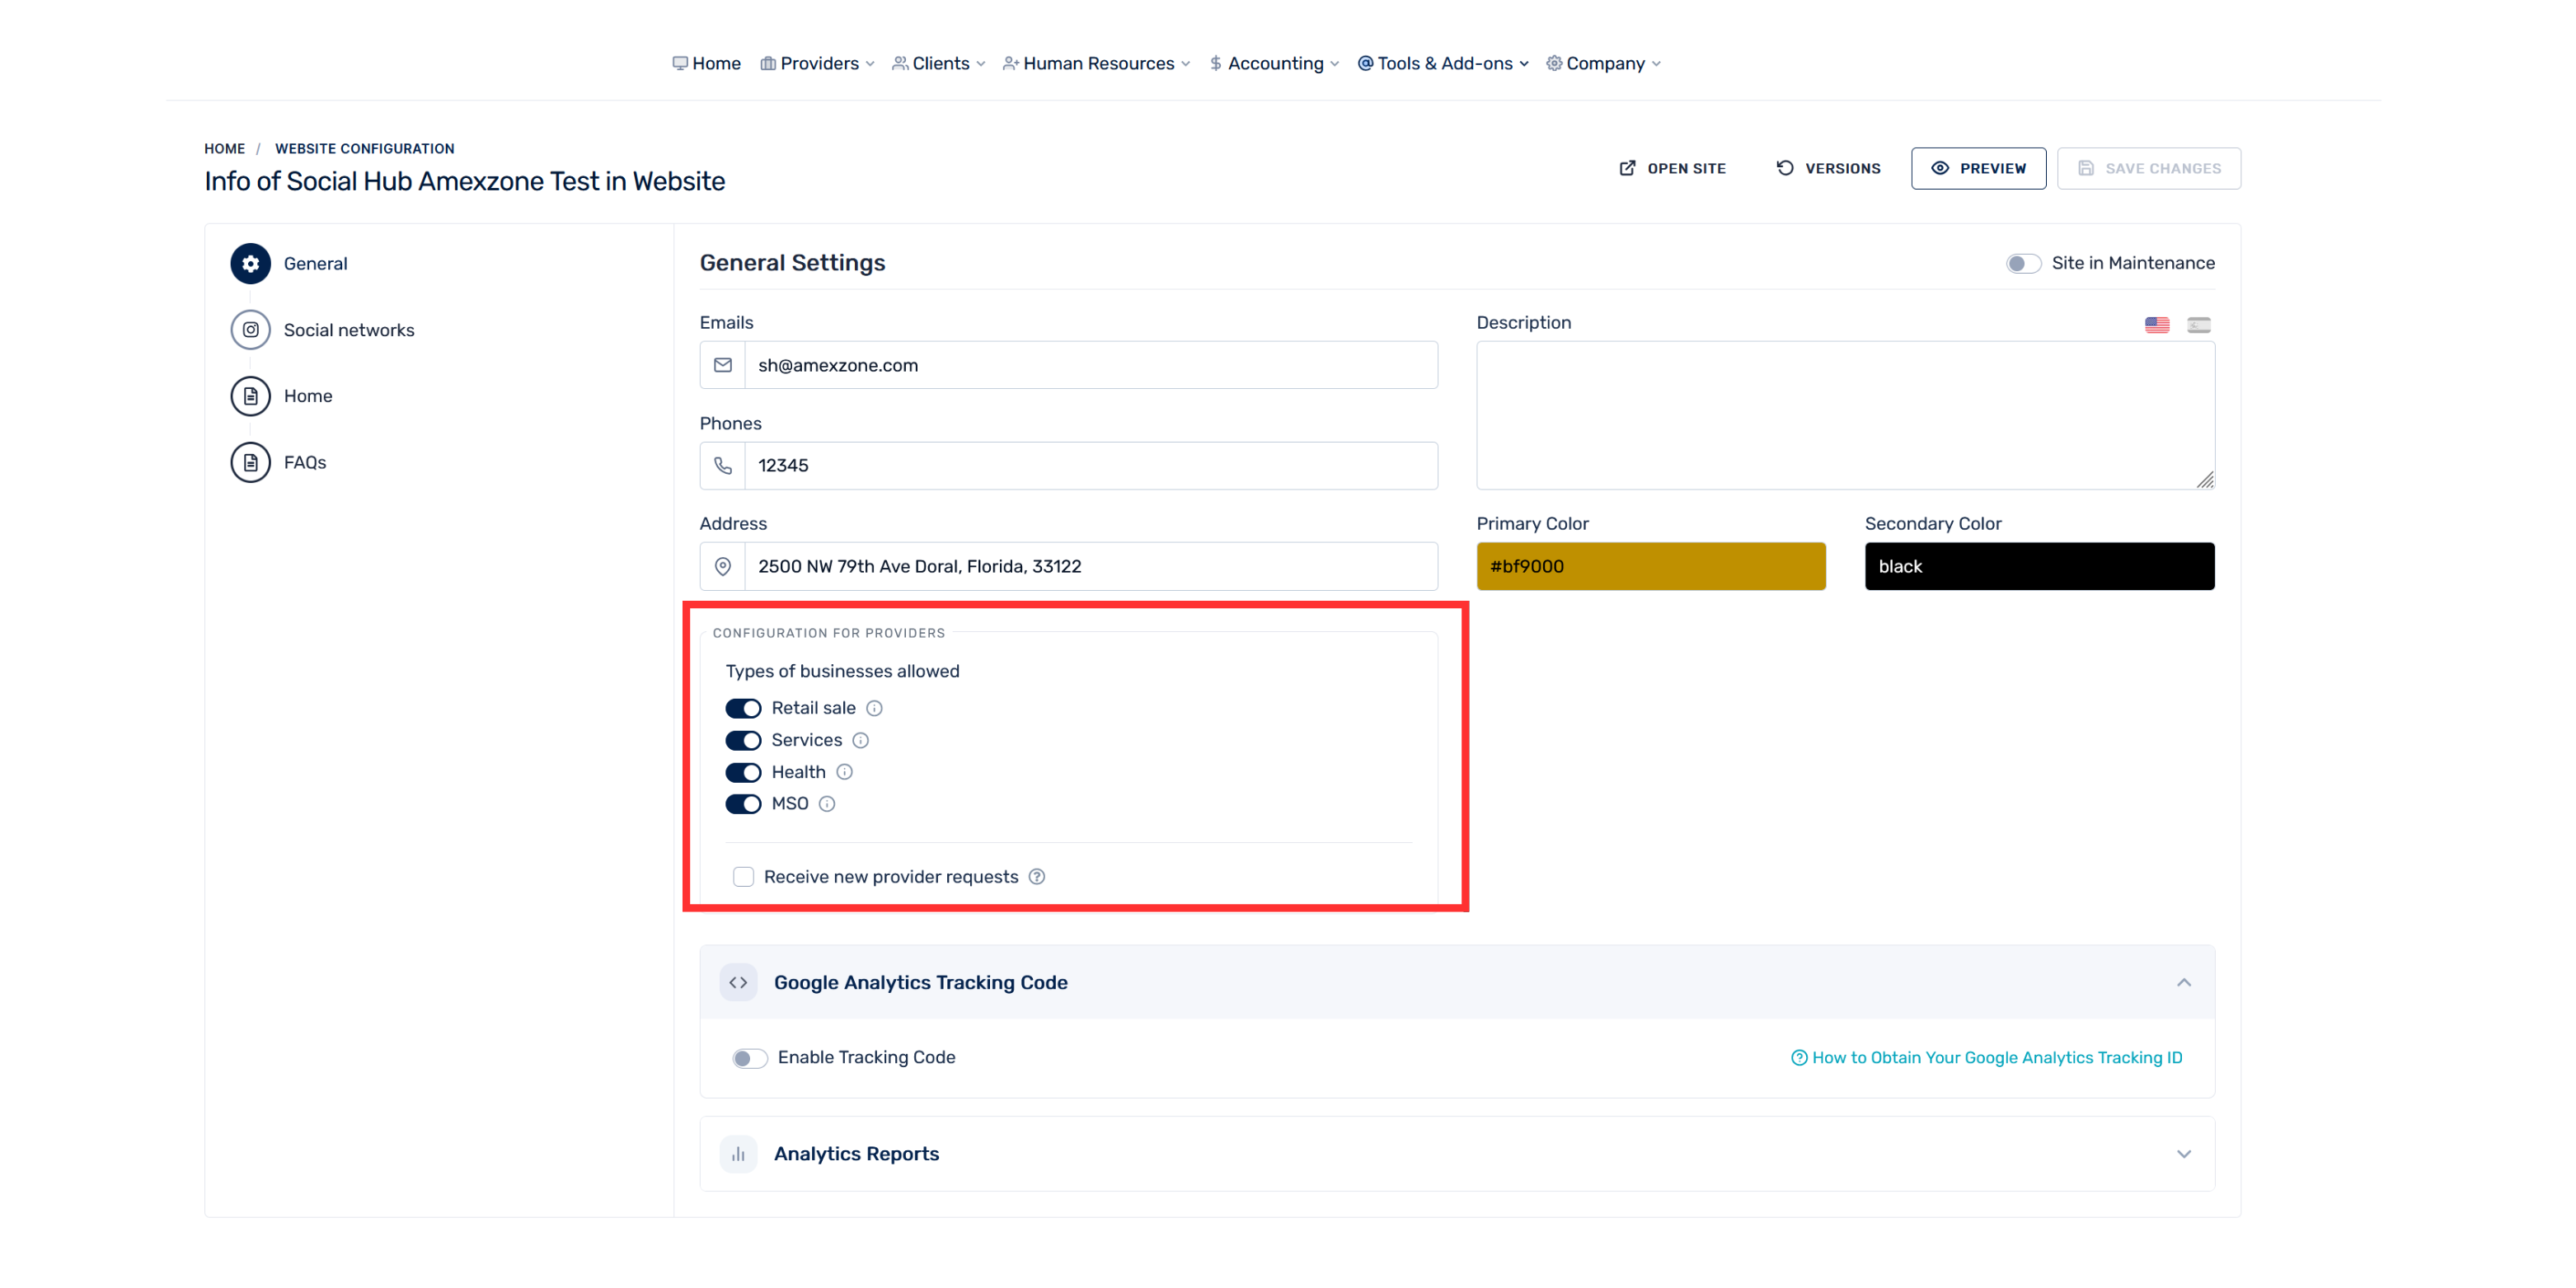This screenshot has height=1288, width=2576.
Task: Collapse Google Analytics Tracking Code section
Action: (2184, 983)
